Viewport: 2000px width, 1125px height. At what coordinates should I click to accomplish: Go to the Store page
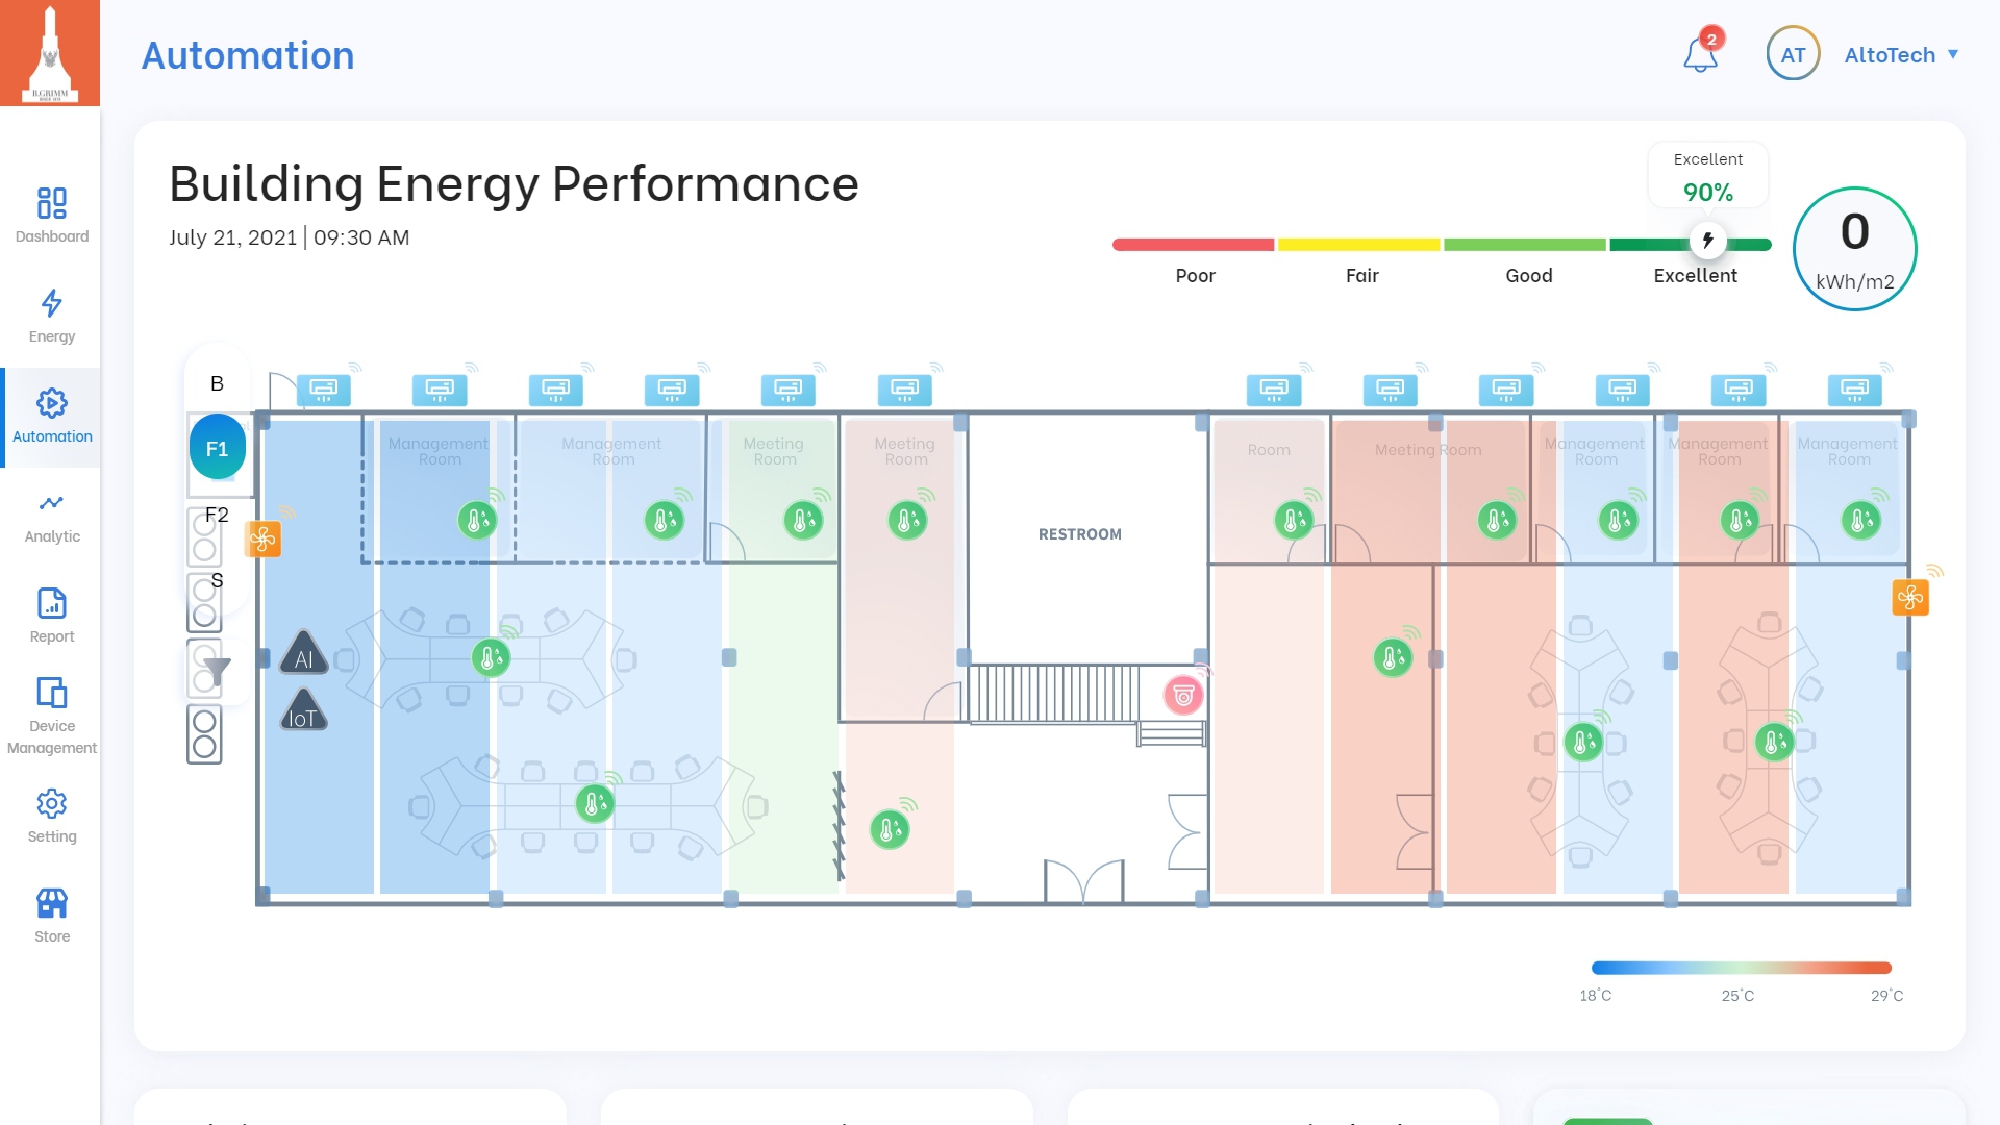51,912
